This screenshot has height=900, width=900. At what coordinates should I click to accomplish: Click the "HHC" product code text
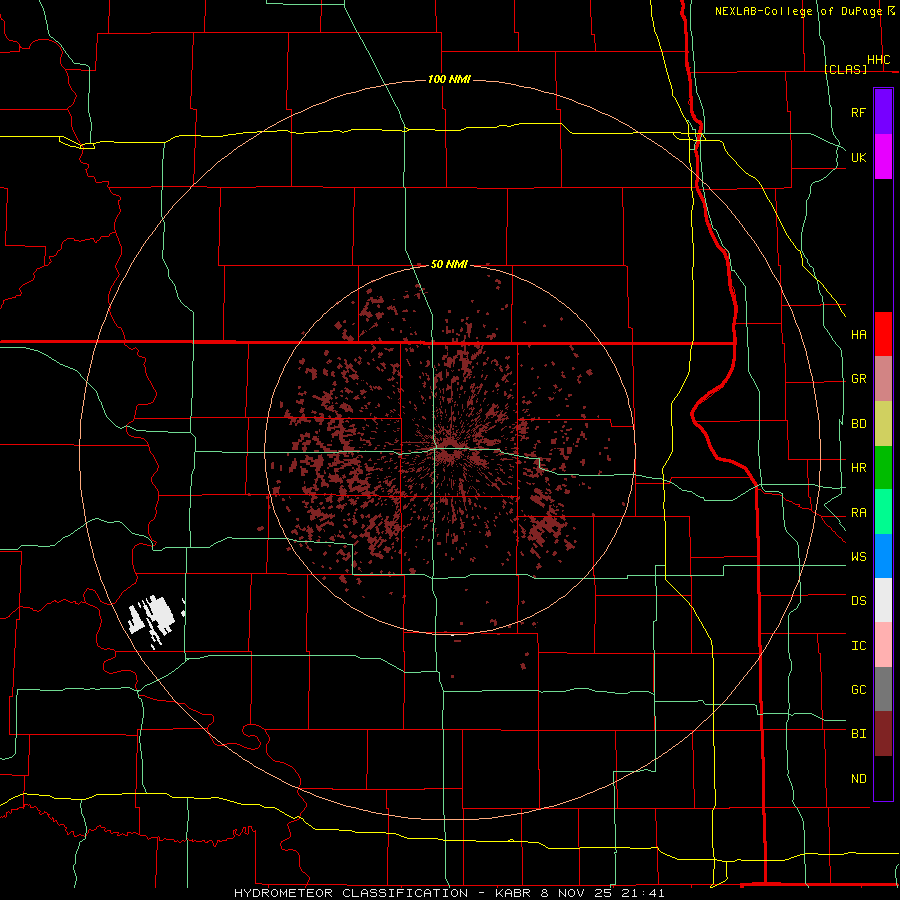click(879, 60)
